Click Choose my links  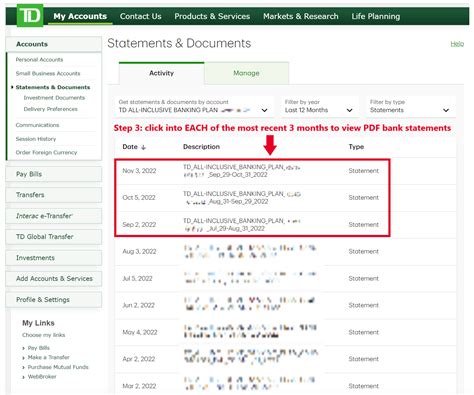click(44, 335)
